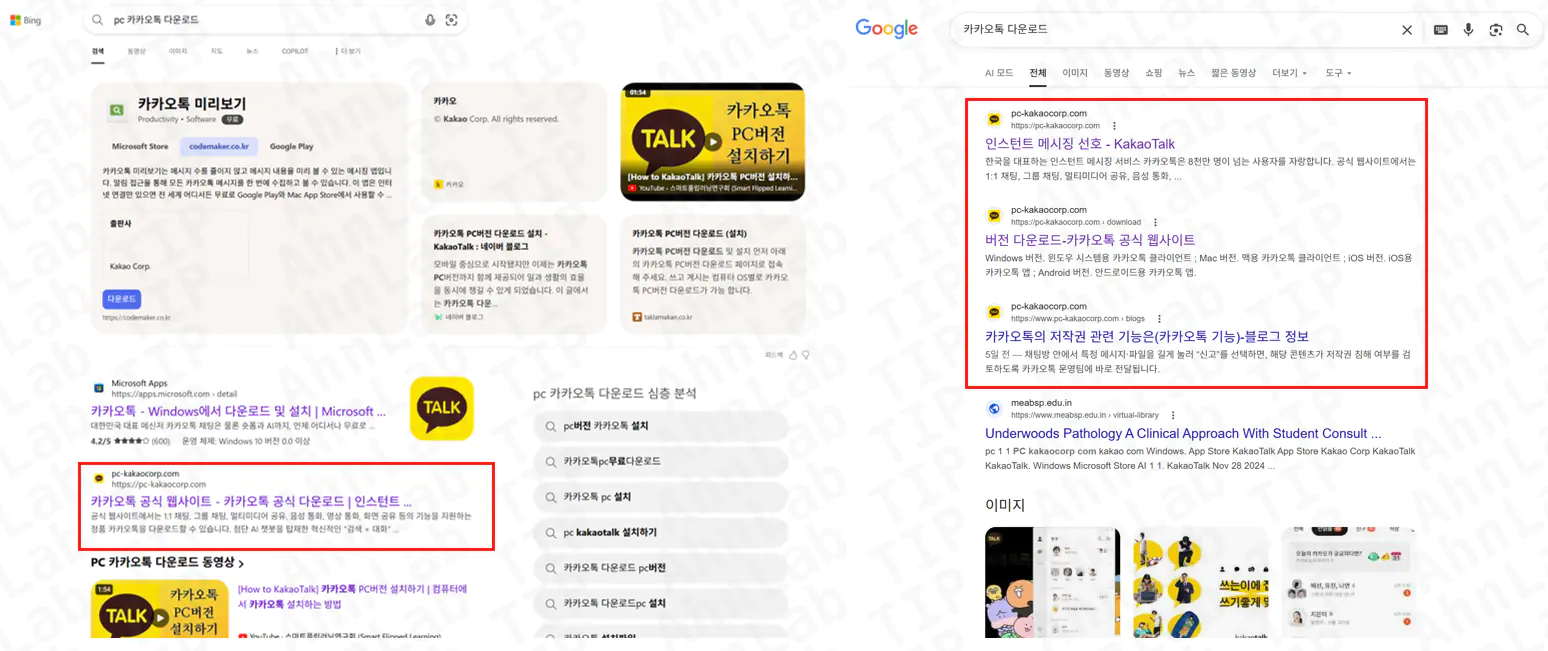Open three-dot menu beside pc-kakaocorp.com download result

click(1155, 222)
